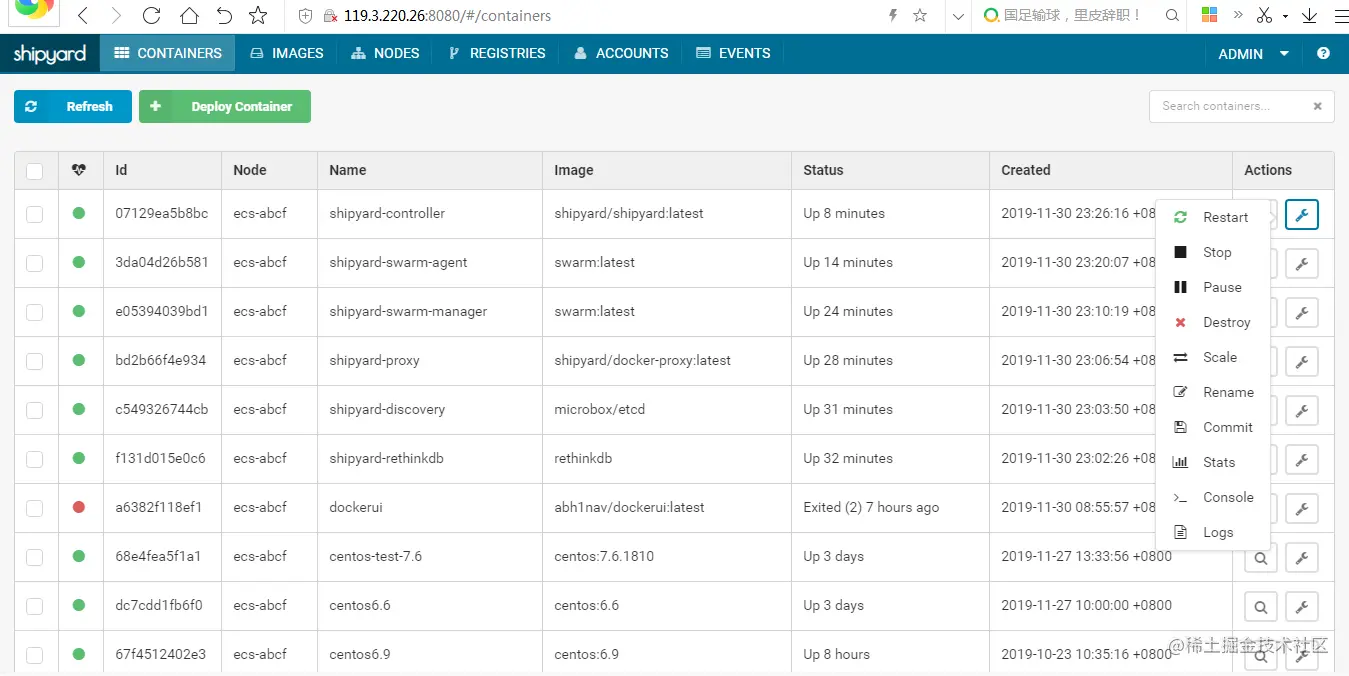Check the box for shipyard-controller row
The width and height of the screenshot is (1349, 676).
(35, 214)
